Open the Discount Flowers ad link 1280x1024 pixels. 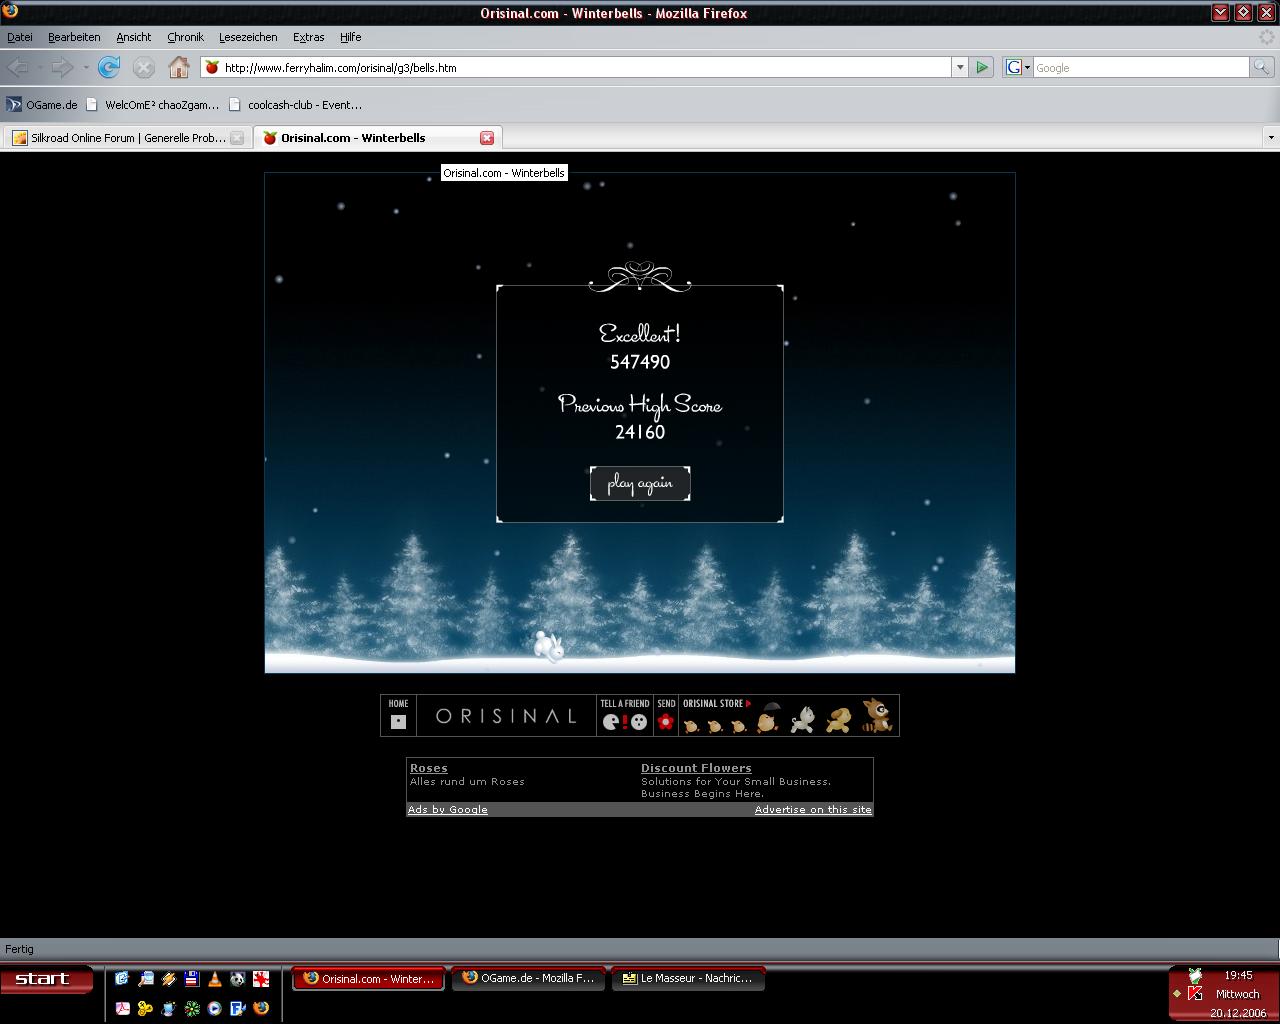point(696,768)
